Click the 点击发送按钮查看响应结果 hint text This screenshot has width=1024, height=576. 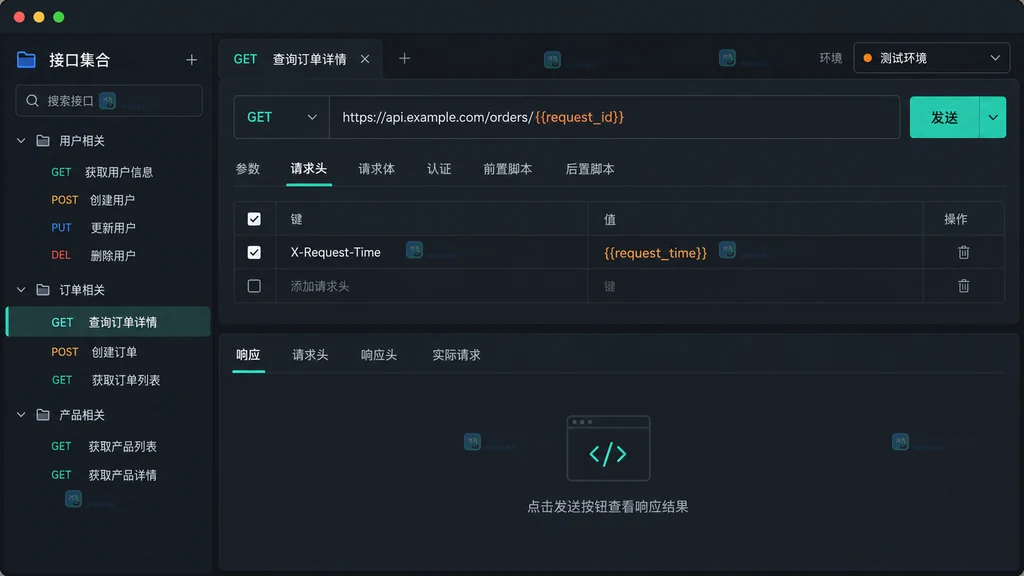tap(607, 507)
